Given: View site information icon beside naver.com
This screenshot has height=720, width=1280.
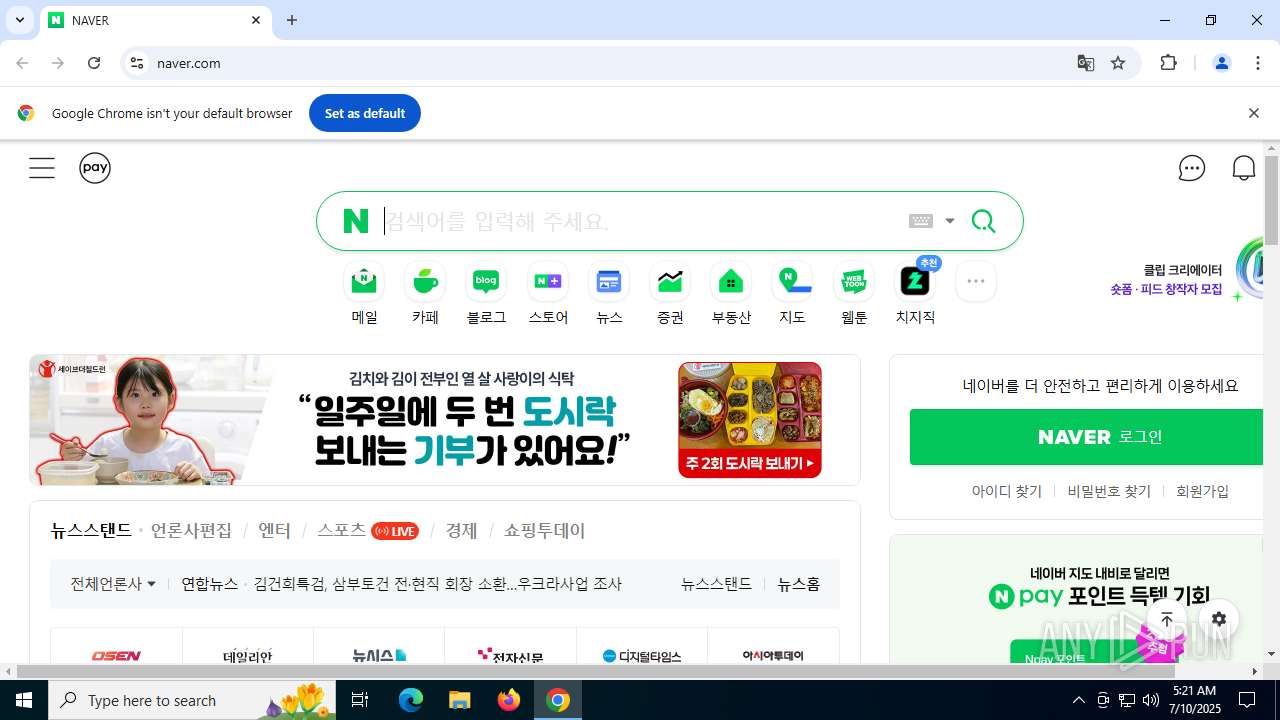Looking at the screenshot, I should (137, 63).
